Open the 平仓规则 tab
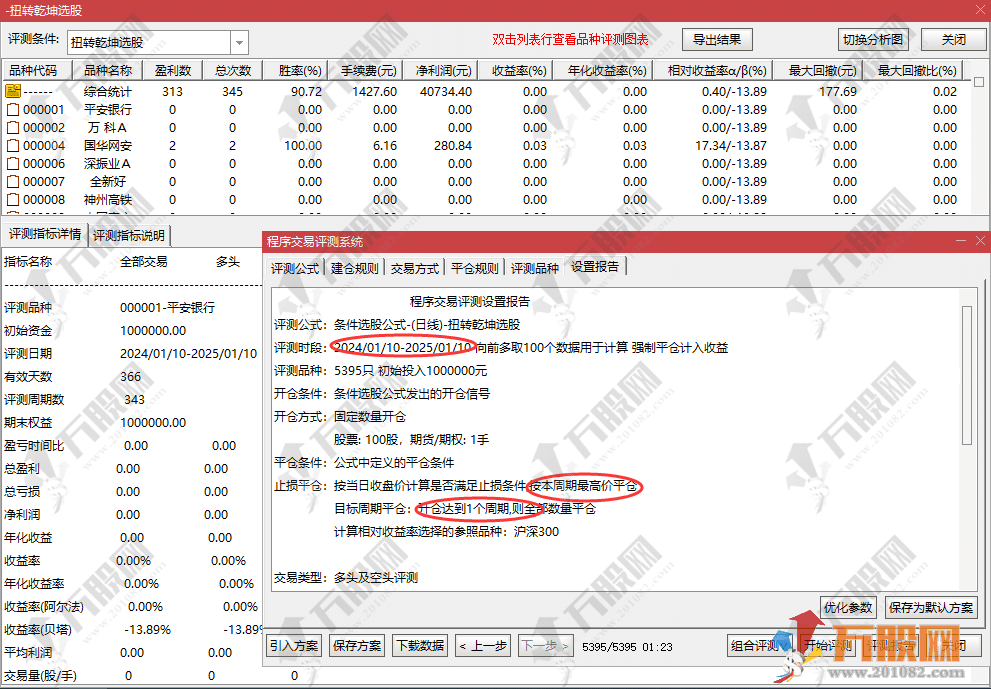Image resolution: width=991 pixels, height=689 pixels. (475, 268)
